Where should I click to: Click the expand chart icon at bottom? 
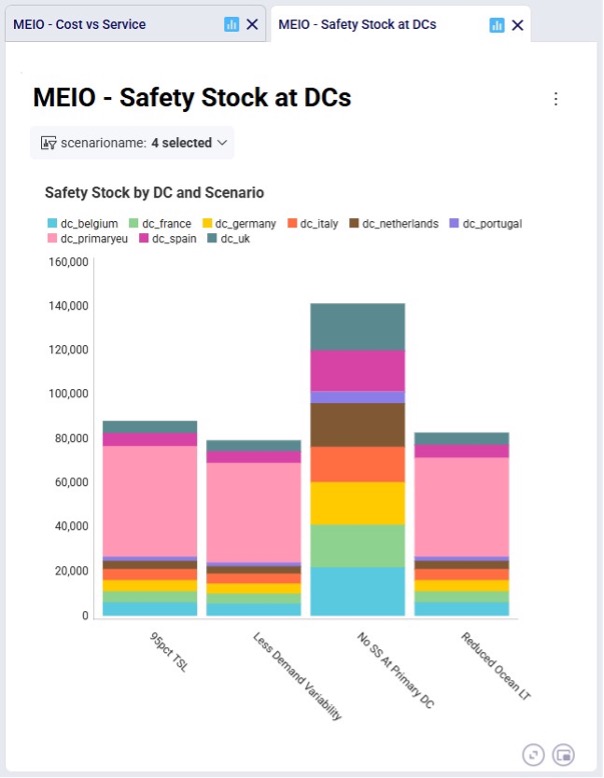[x=534, y=755]
